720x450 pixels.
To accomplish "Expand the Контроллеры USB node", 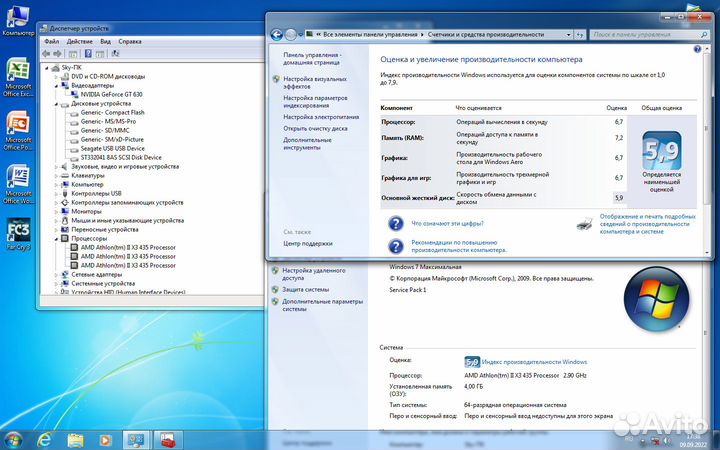I will [56, 193].
